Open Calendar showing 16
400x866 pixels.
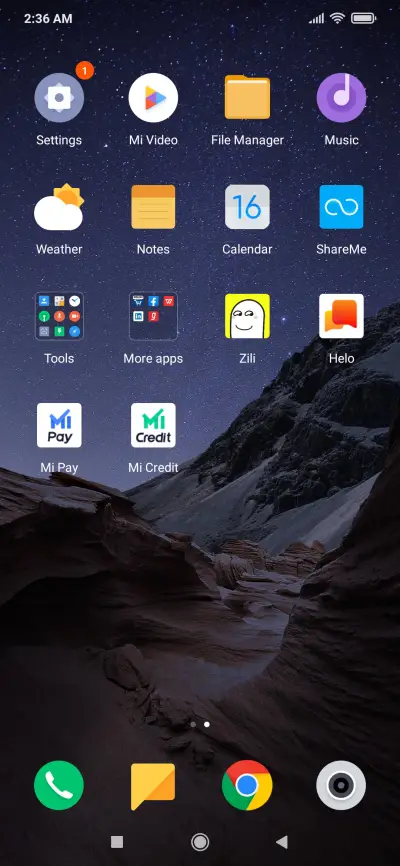(247, 207)
